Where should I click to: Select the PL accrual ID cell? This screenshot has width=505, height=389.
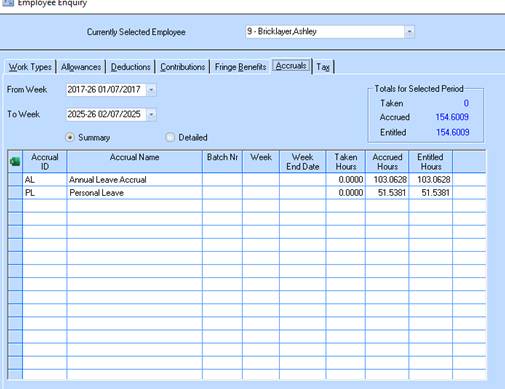coord(45,193)
